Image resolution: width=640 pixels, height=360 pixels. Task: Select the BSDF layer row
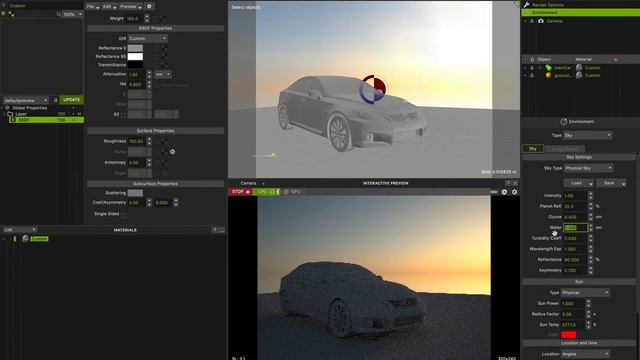(x=46, y=120)
